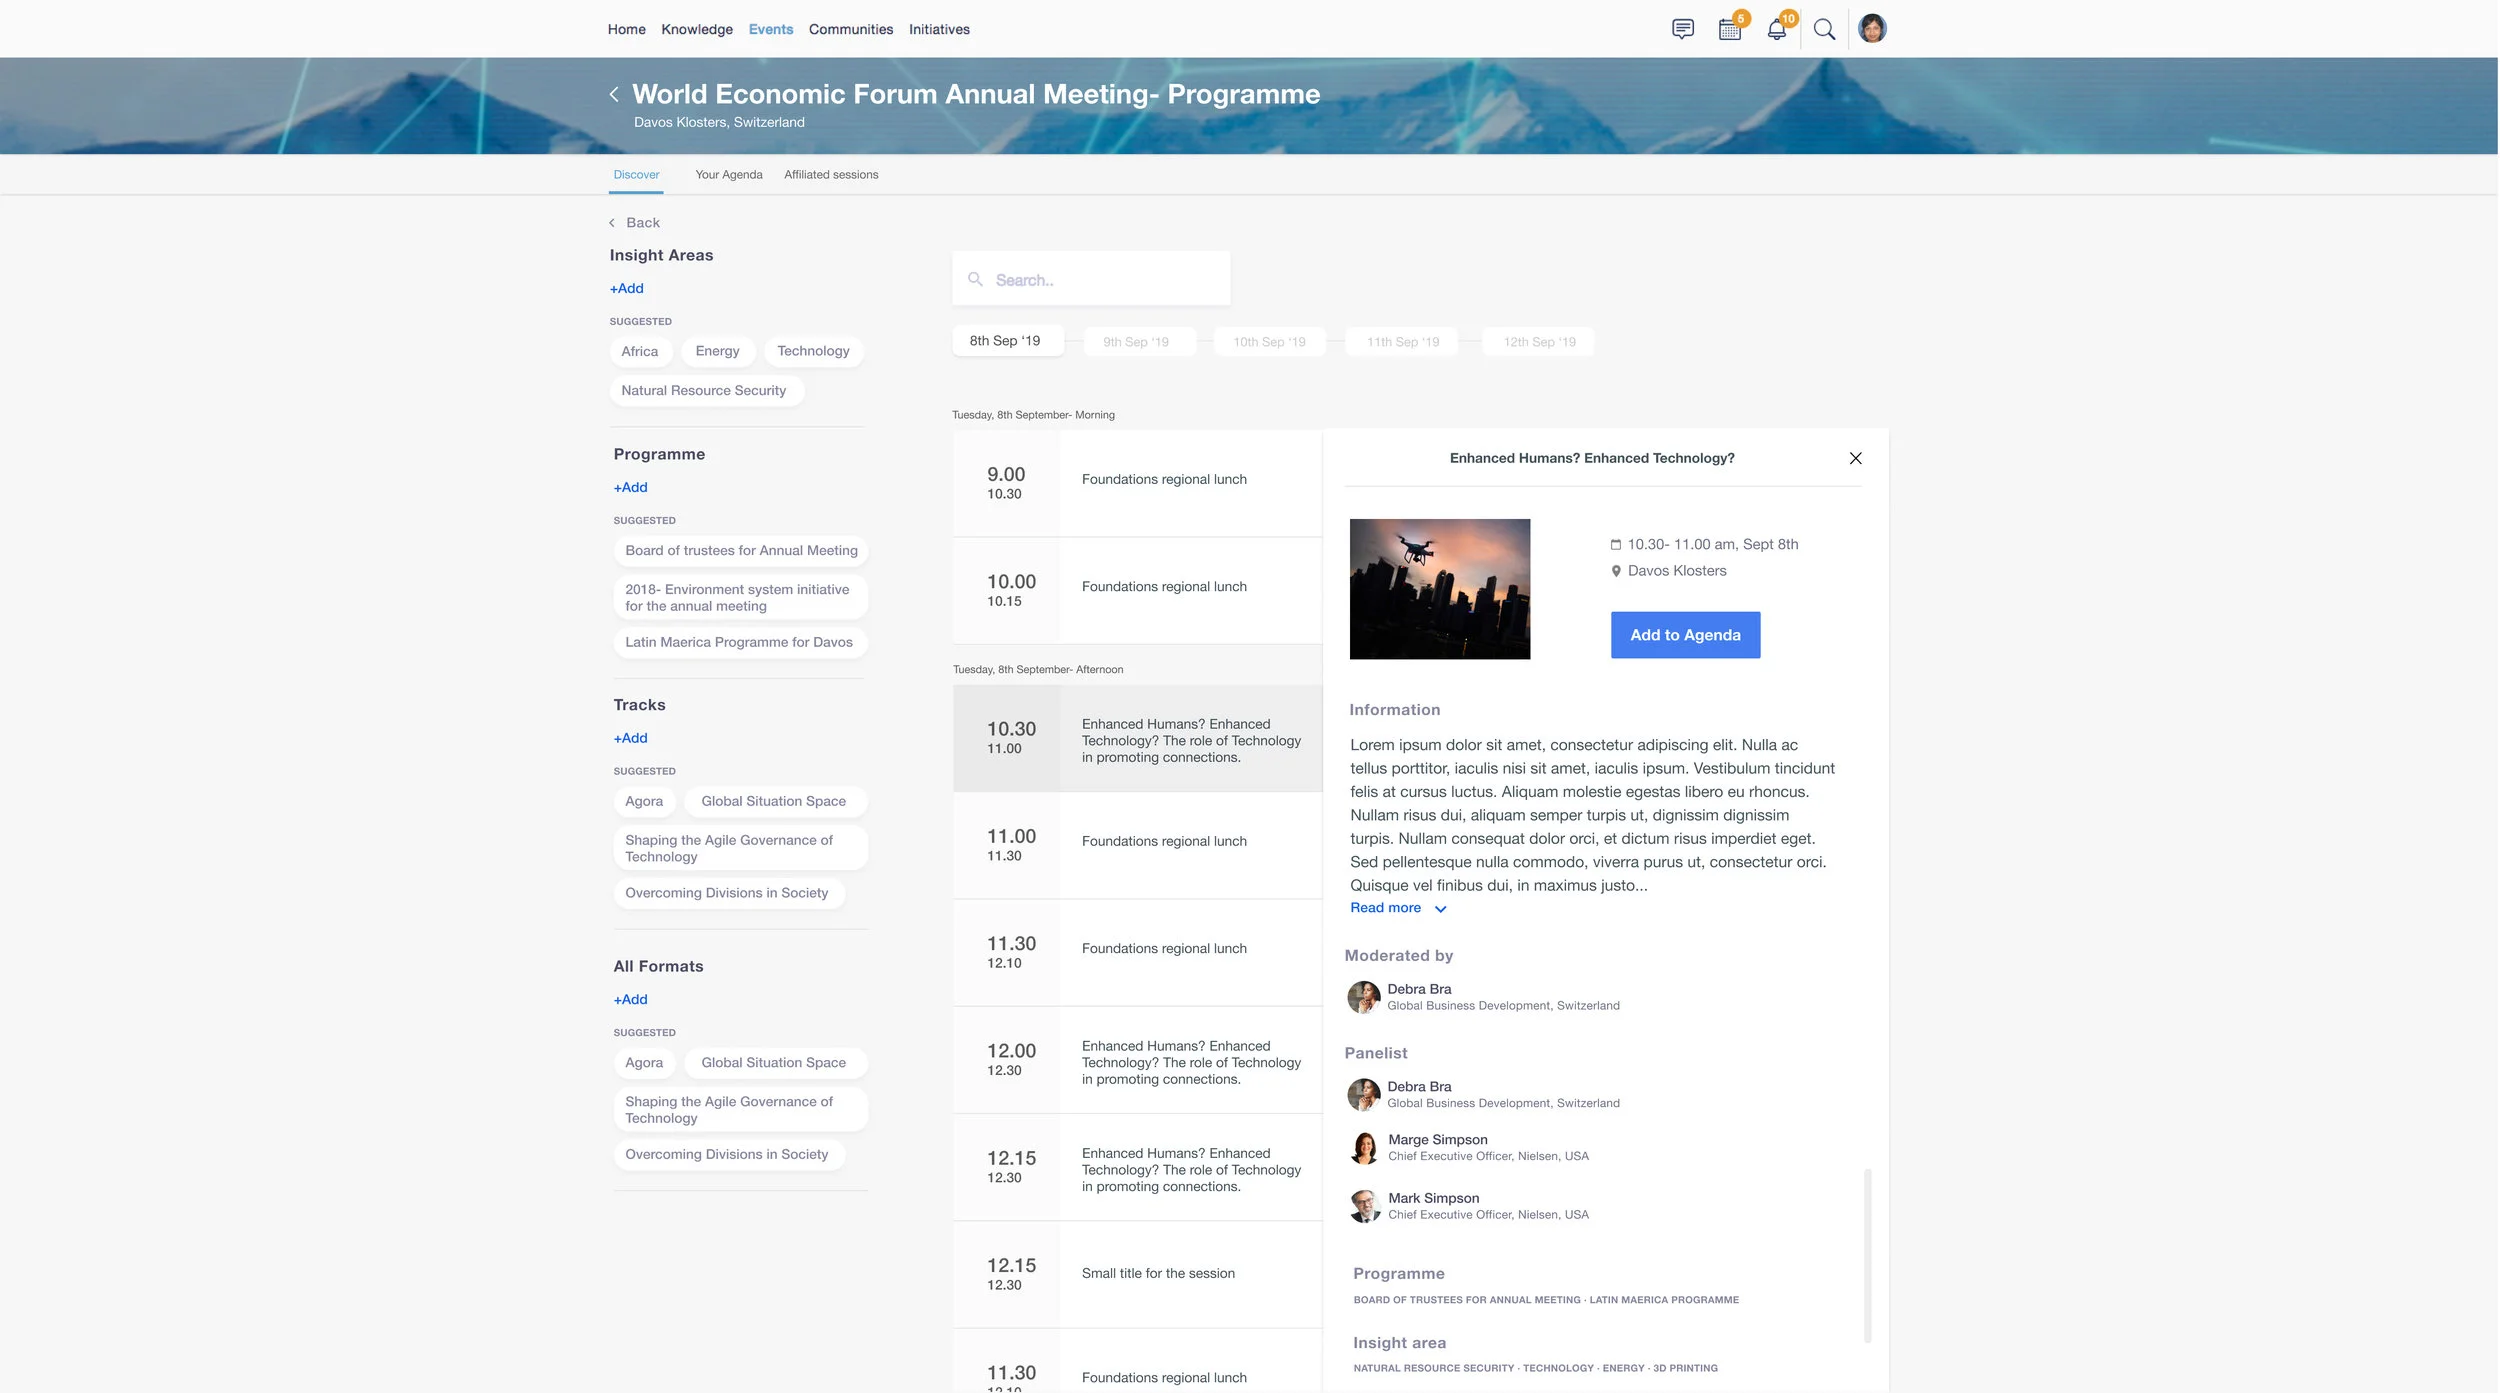The height and width of the screenshot is (1393, 2500).
Task: Toggle the Energy suggested chip
Action: [717, 351]
